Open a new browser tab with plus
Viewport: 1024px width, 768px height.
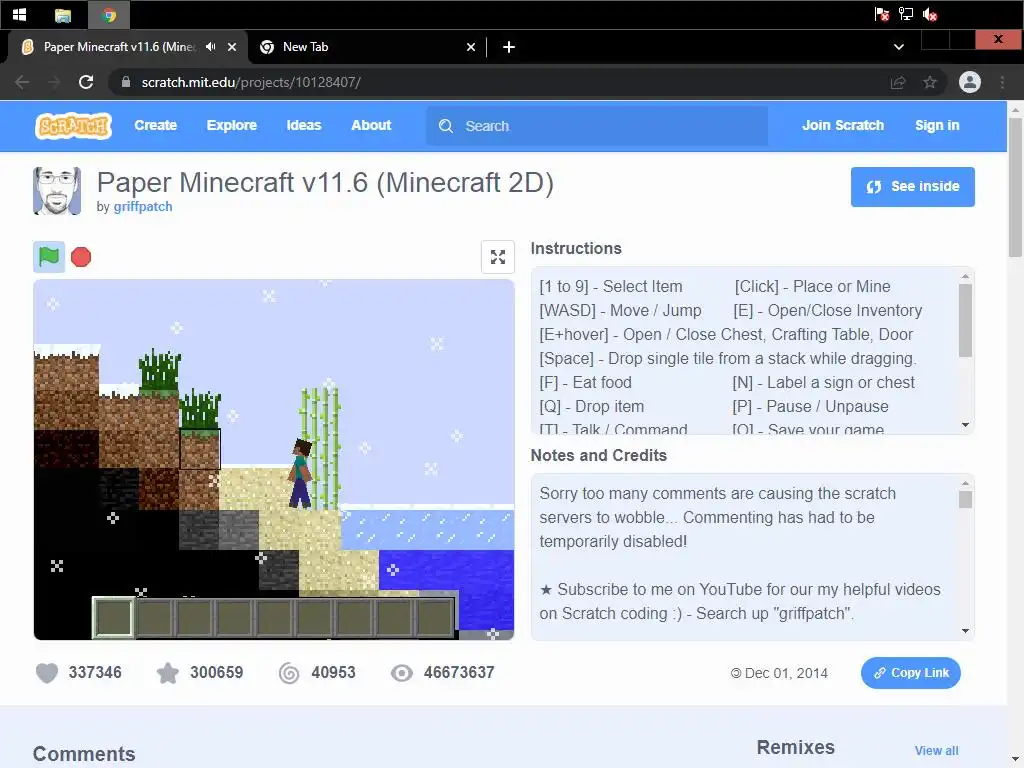509,47
